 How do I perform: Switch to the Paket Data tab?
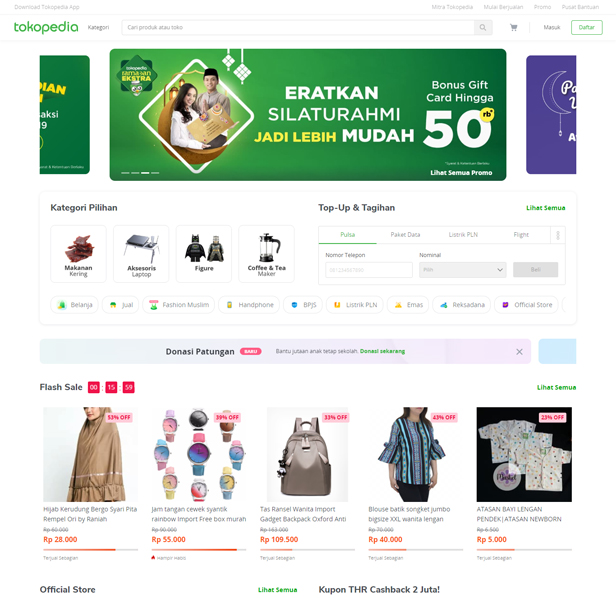(x=405, y=235)
